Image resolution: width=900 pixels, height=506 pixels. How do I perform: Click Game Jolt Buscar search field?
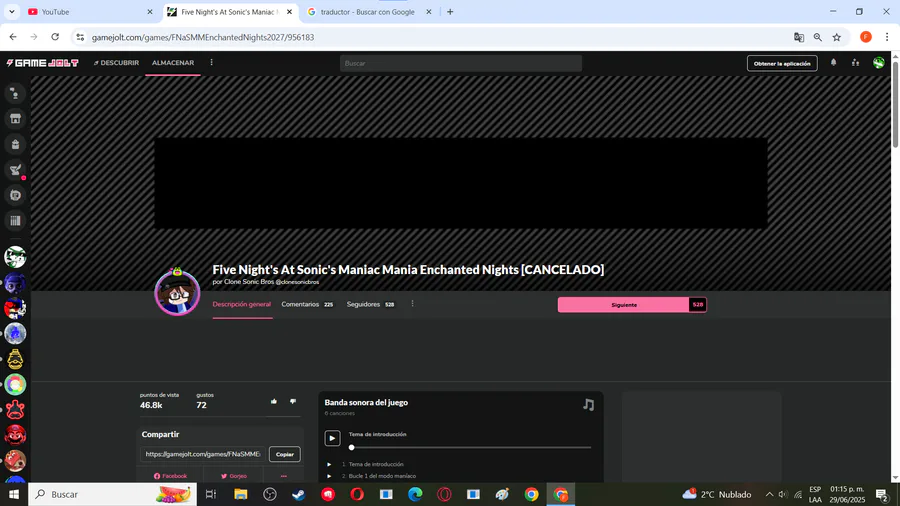[460, 63]
